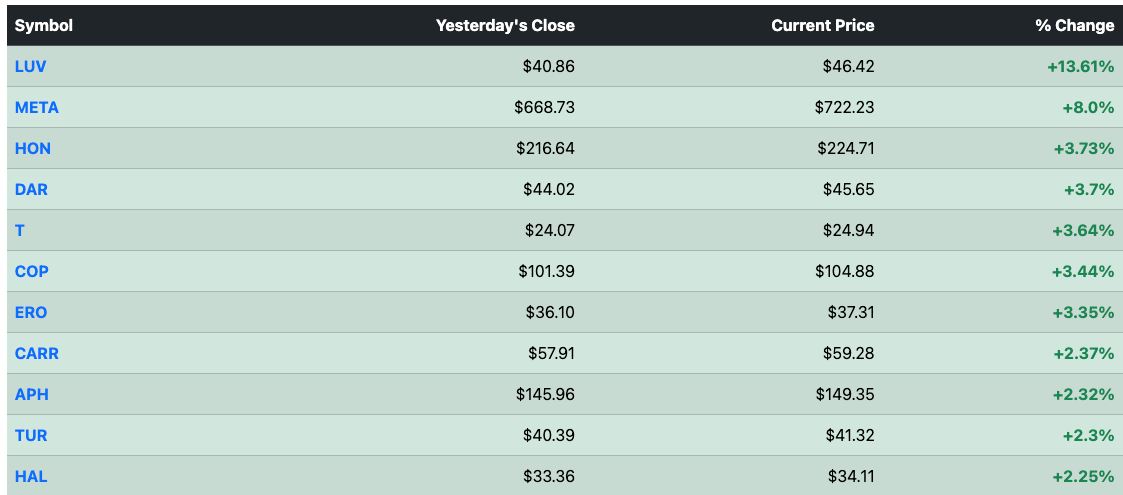The height and width of the screenshot is (495, 1123).
Task: Click the HON symbol link
Action: [x=33, y=148]
